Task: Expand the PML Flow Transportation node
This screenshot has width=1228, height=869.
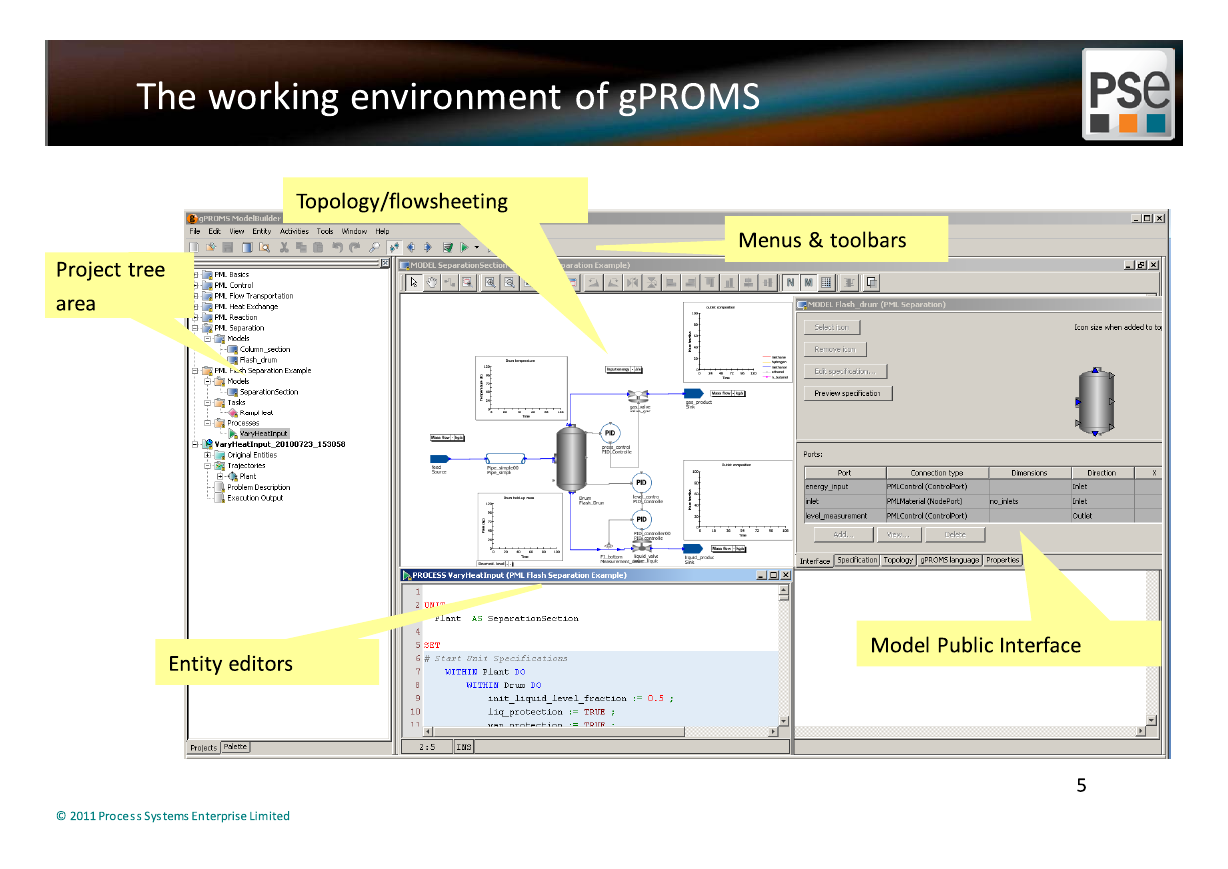Action: click(197, 296)
